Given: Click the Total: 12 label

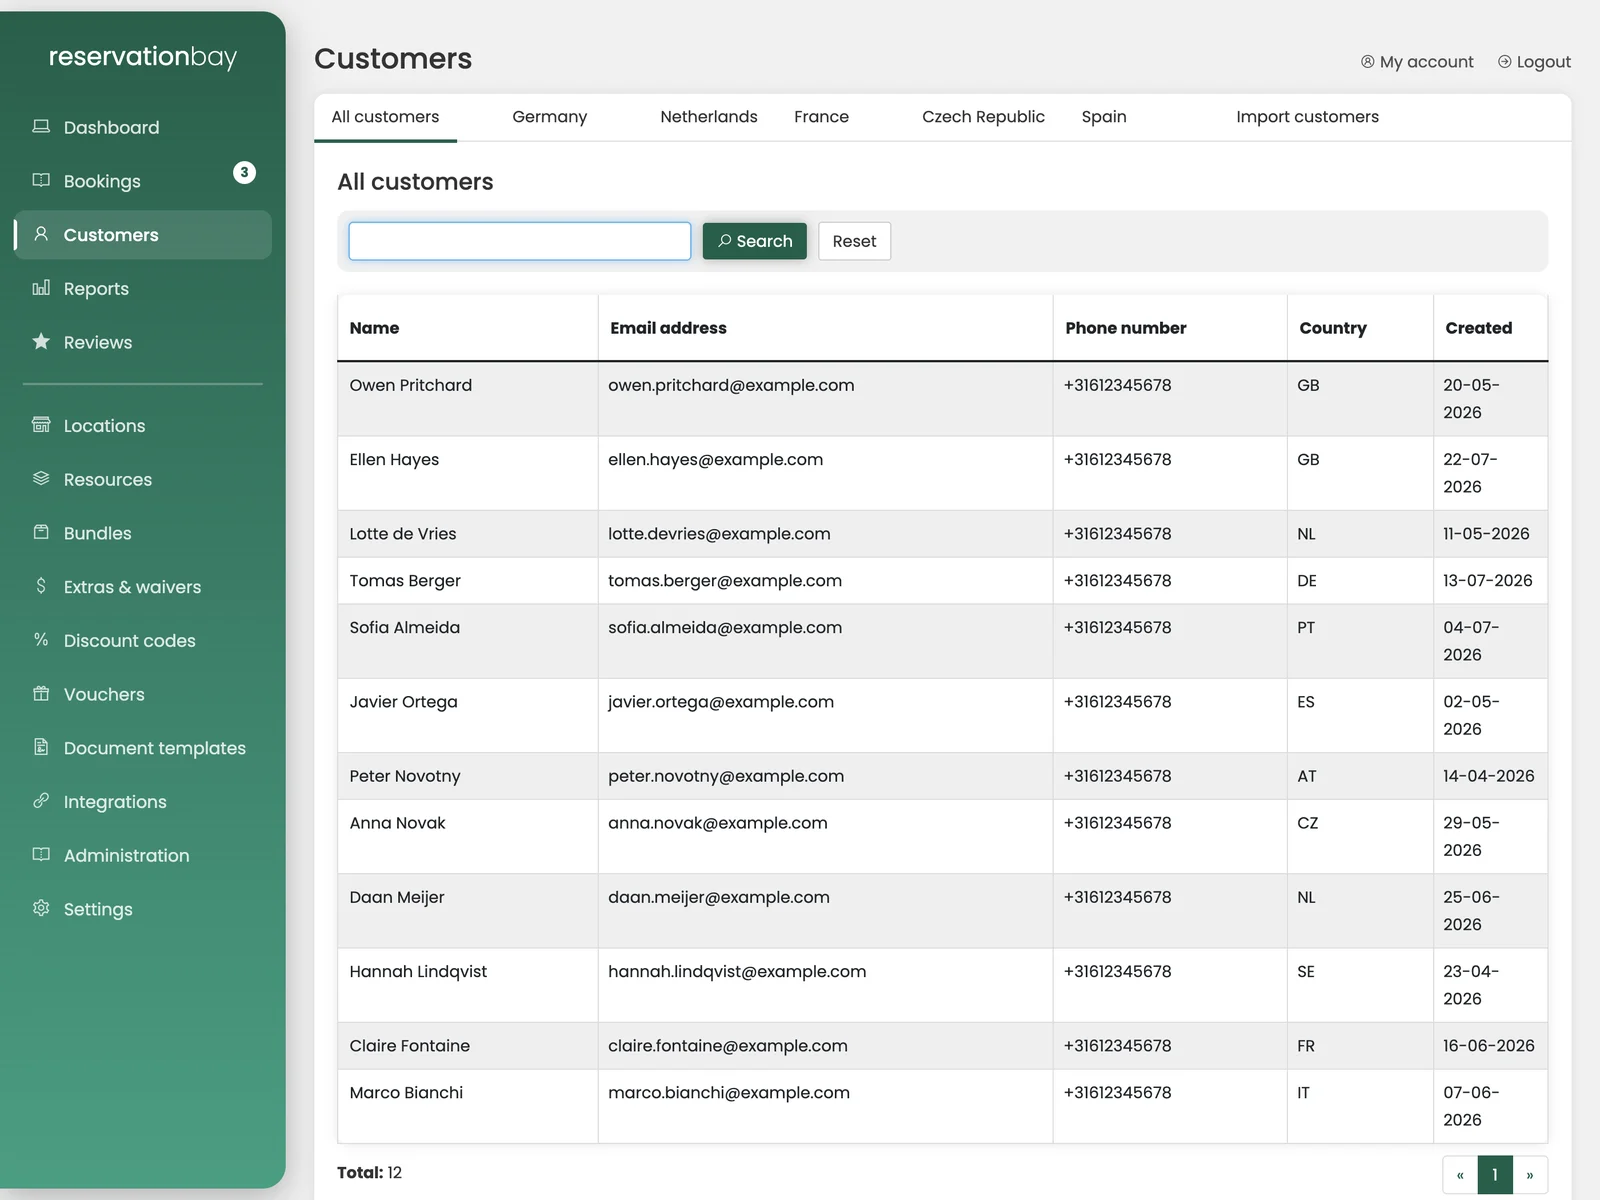Looking at the screenshot, I should pos(369,1173).
